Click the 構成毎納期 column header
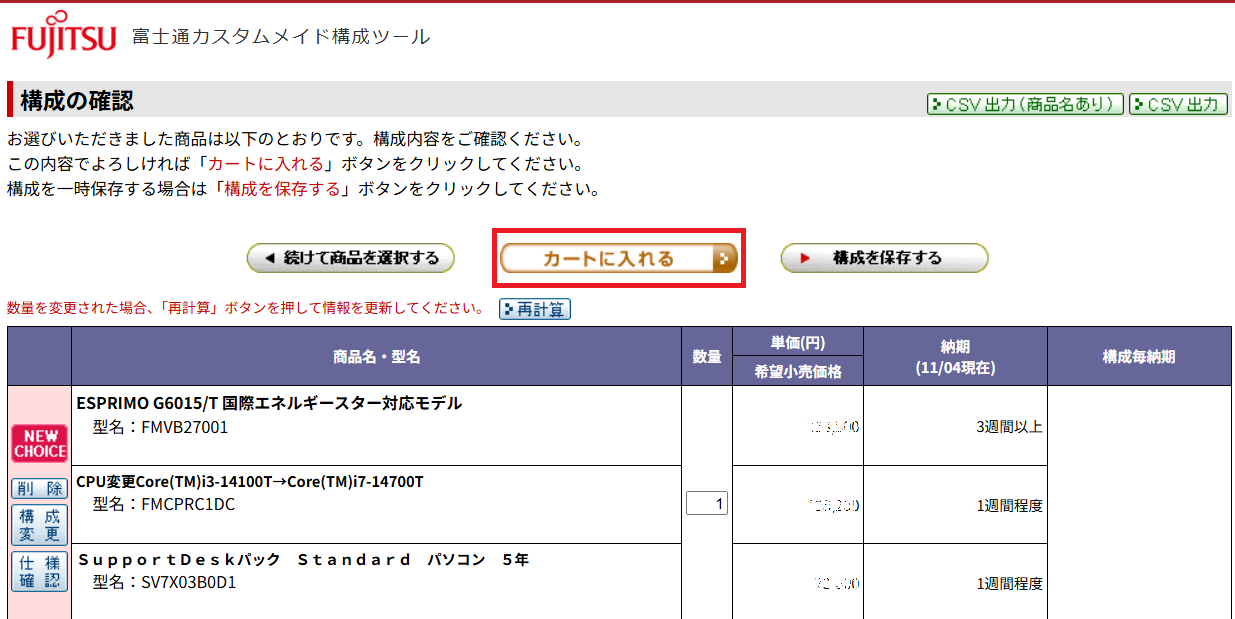This screenshot has height=619, width=1235. point(1138,357)
